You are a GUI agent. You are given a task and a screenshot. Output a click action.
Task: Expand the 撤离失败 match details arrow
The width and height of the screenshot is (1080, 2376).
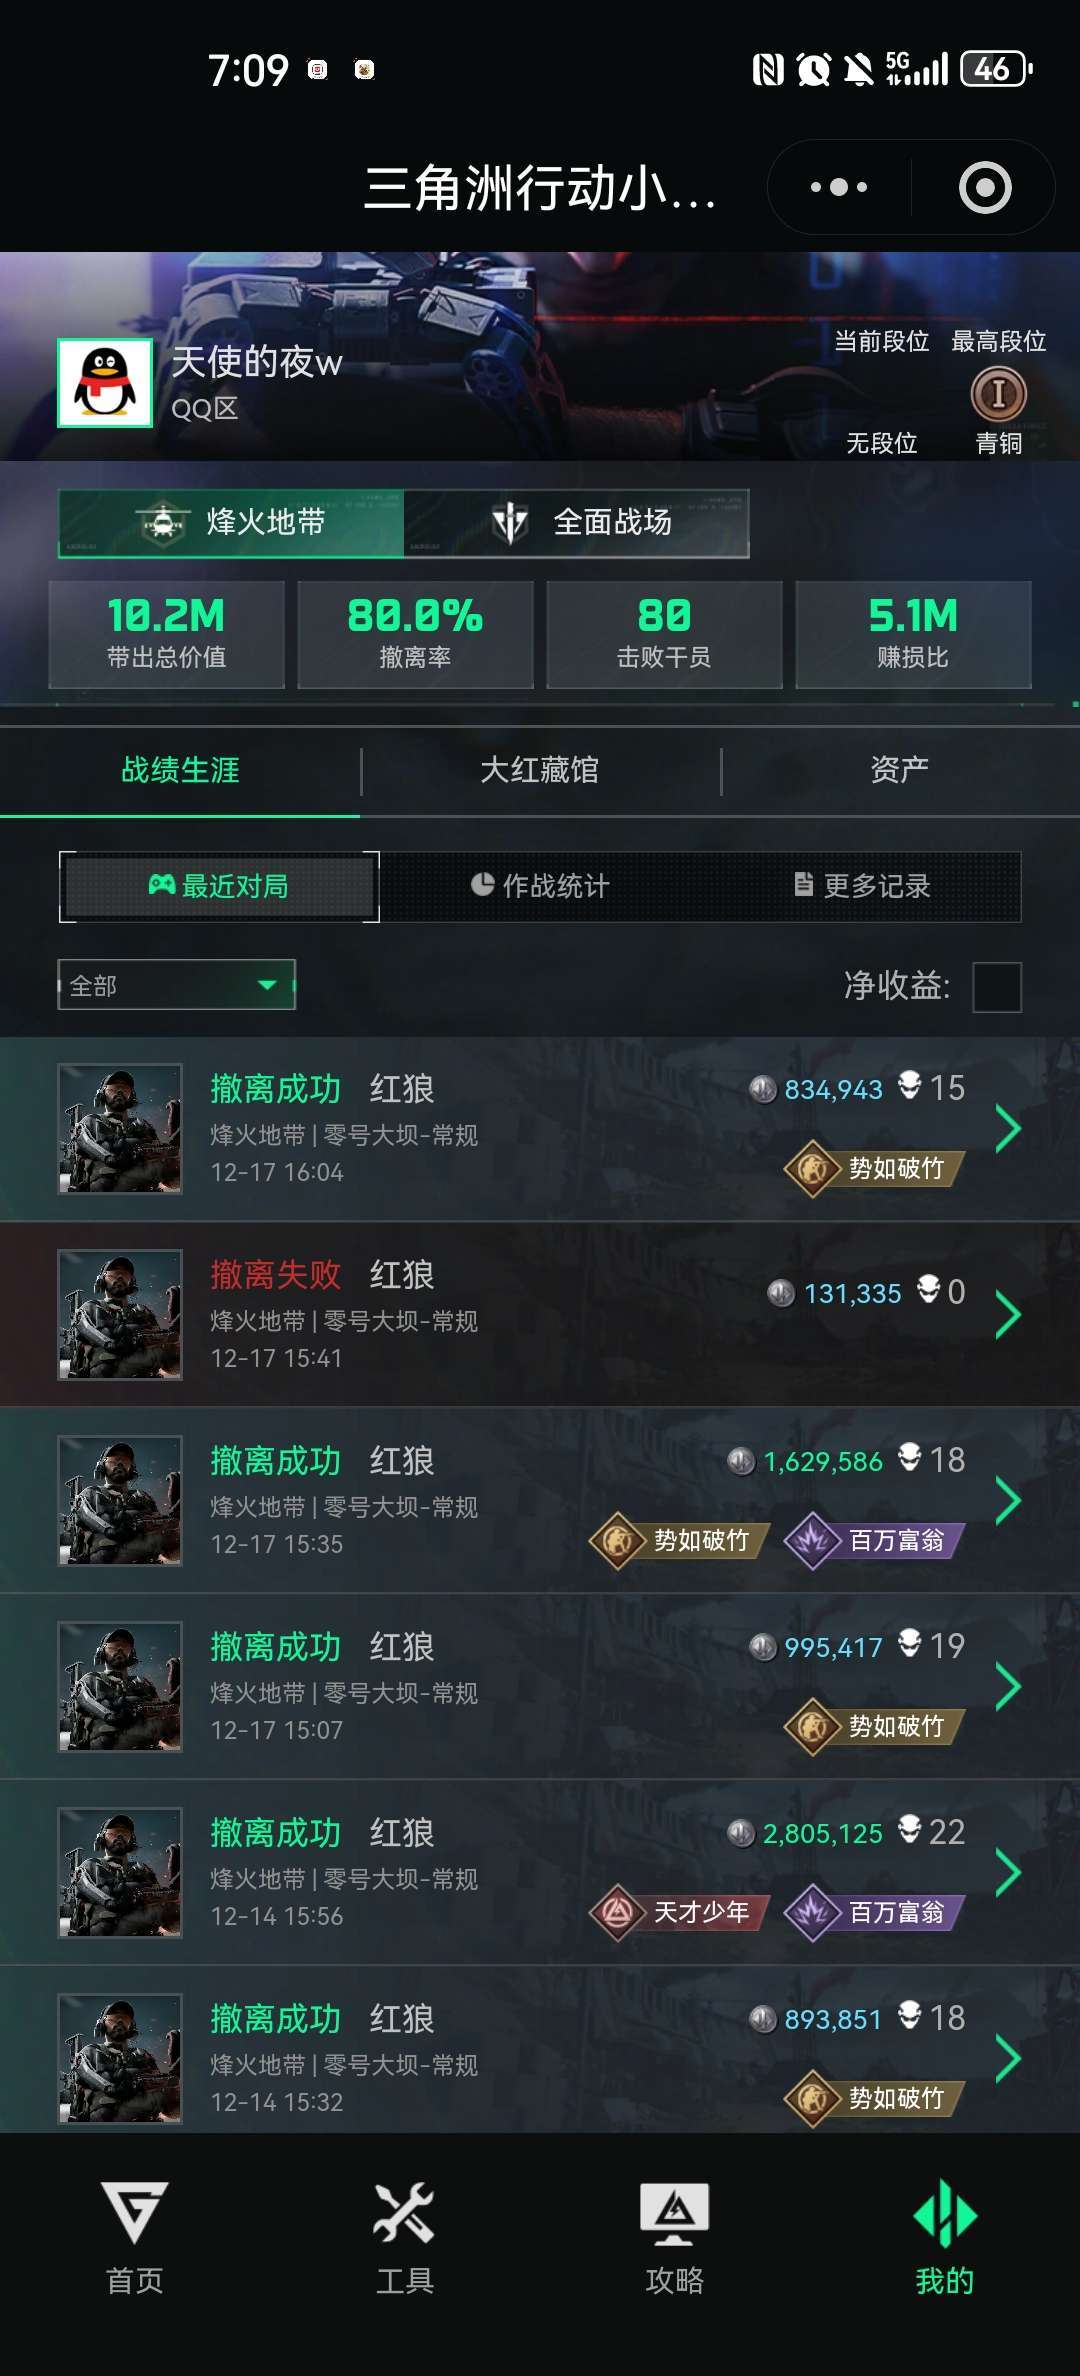pyautogui.click(x=1008, y=1315)
